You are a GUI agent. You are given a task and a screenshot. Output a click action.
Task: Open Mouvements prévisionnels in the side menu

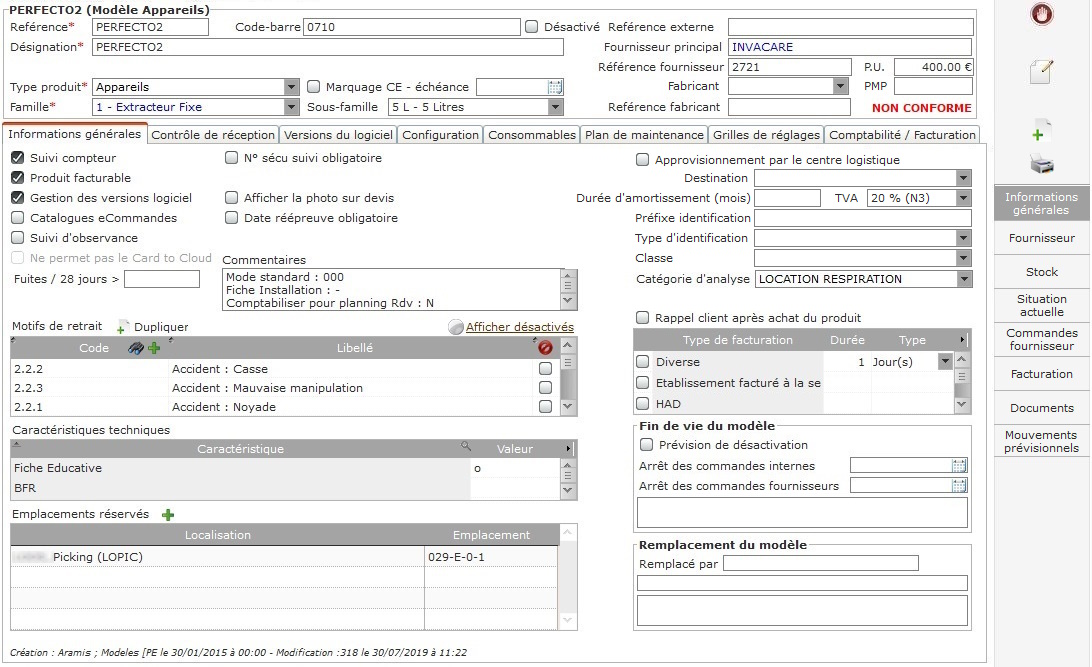(x=1042, y=441)
